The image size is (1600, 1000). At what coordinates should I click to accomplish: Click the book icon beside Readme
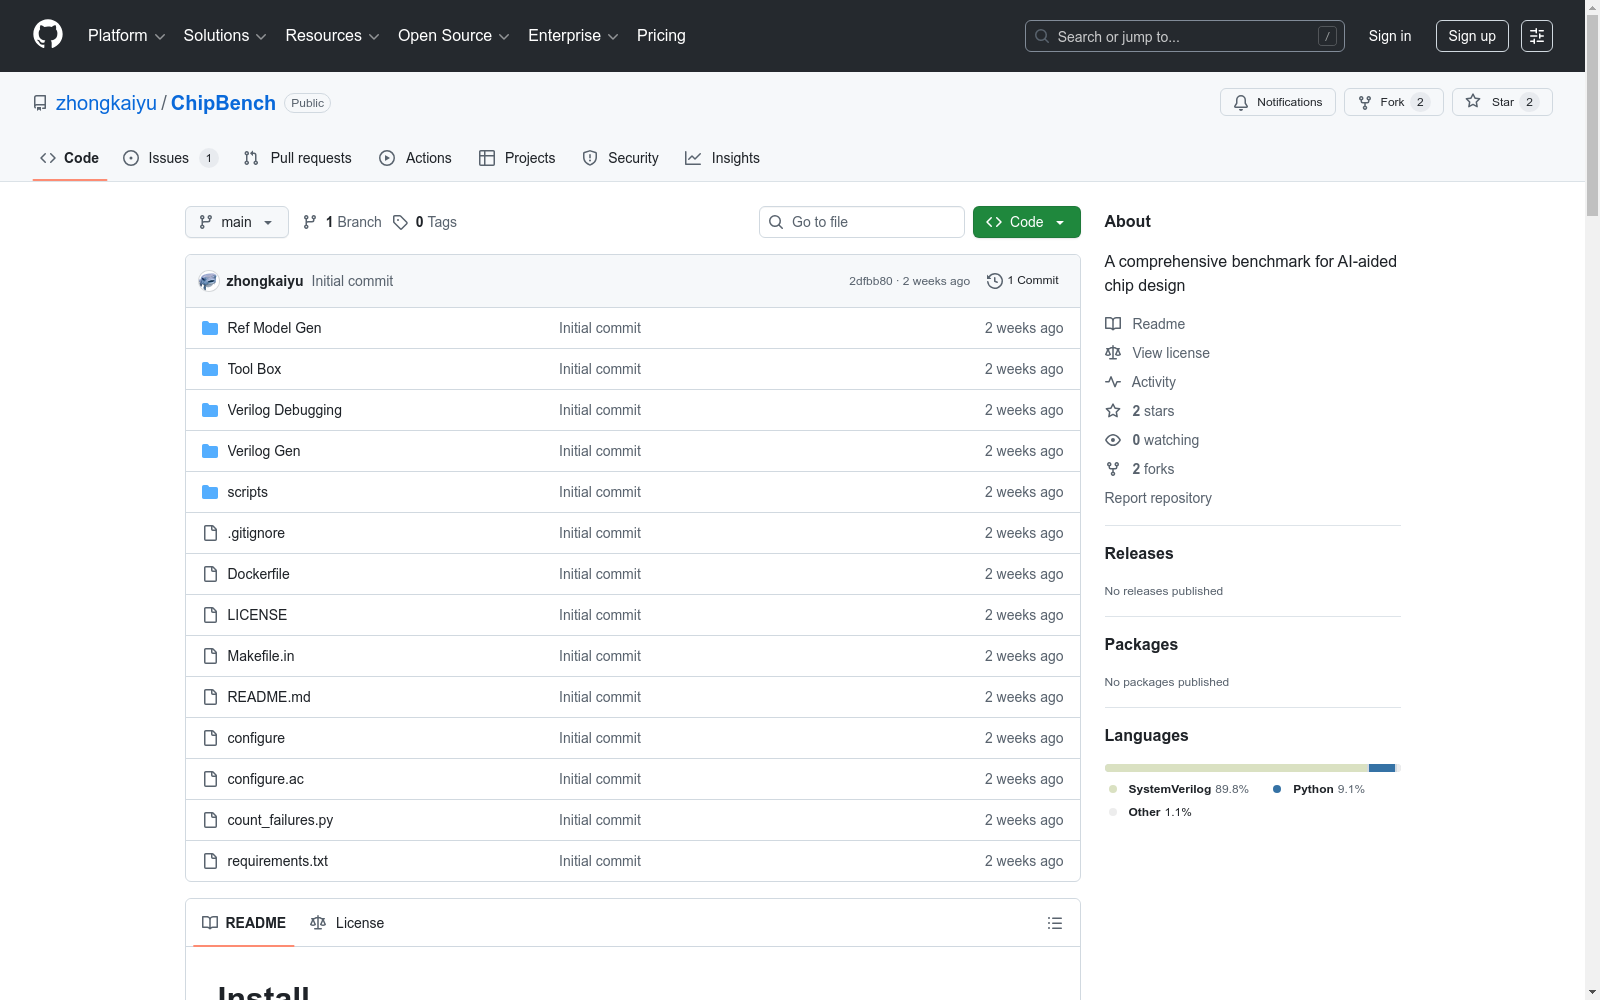point(1113,324)
